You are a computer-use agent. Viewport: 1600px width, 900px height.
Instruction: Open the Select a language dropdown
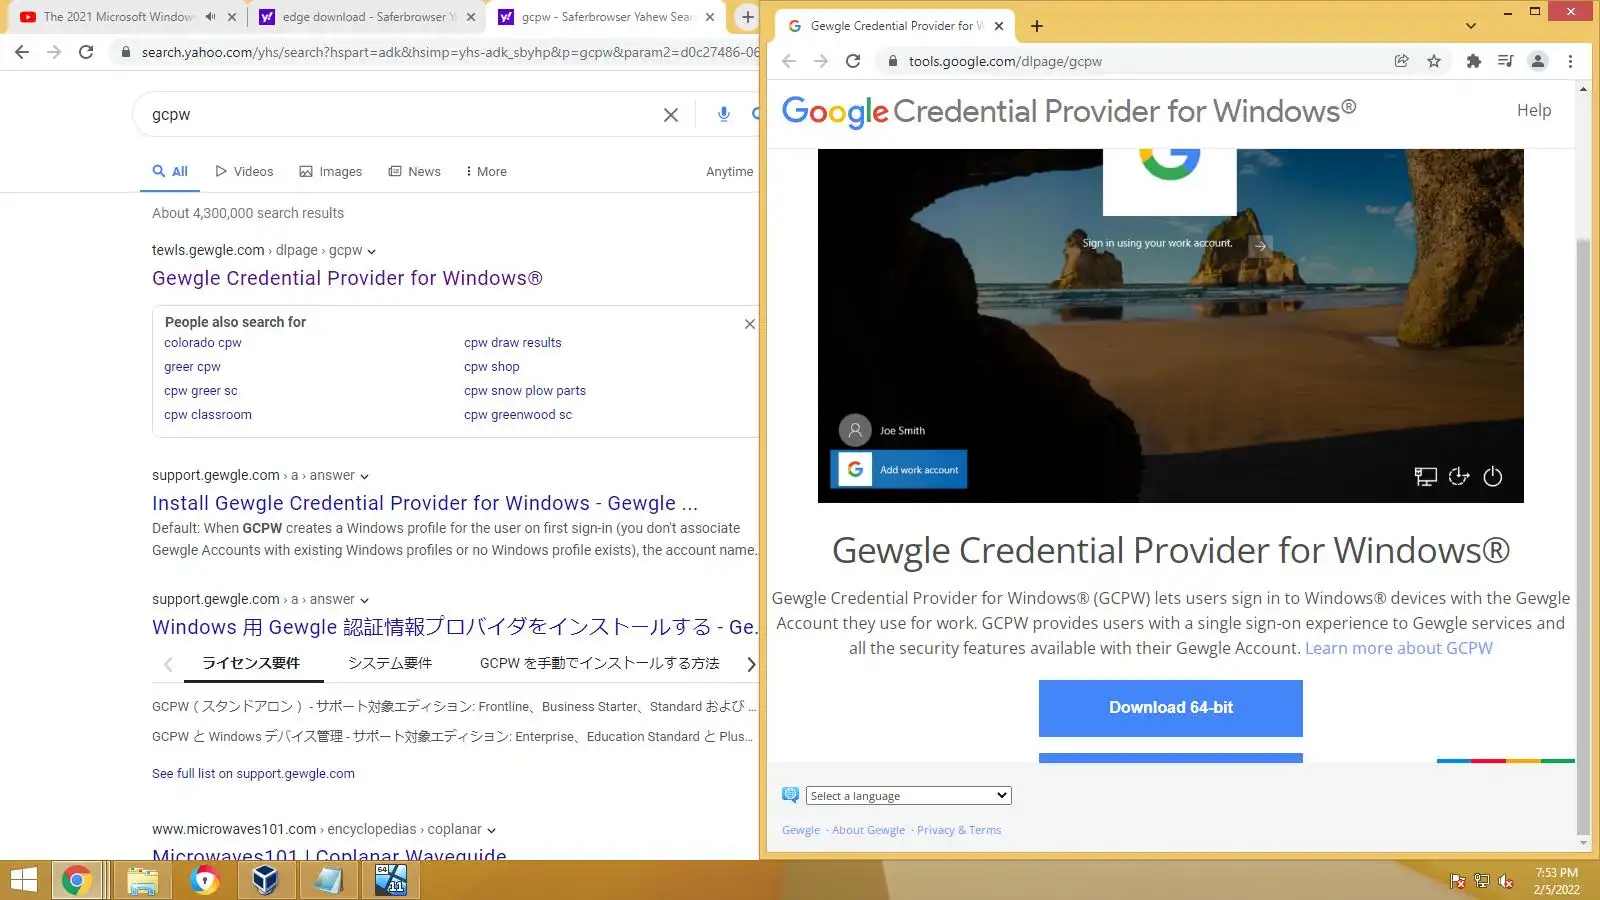(x=908, y=796)
